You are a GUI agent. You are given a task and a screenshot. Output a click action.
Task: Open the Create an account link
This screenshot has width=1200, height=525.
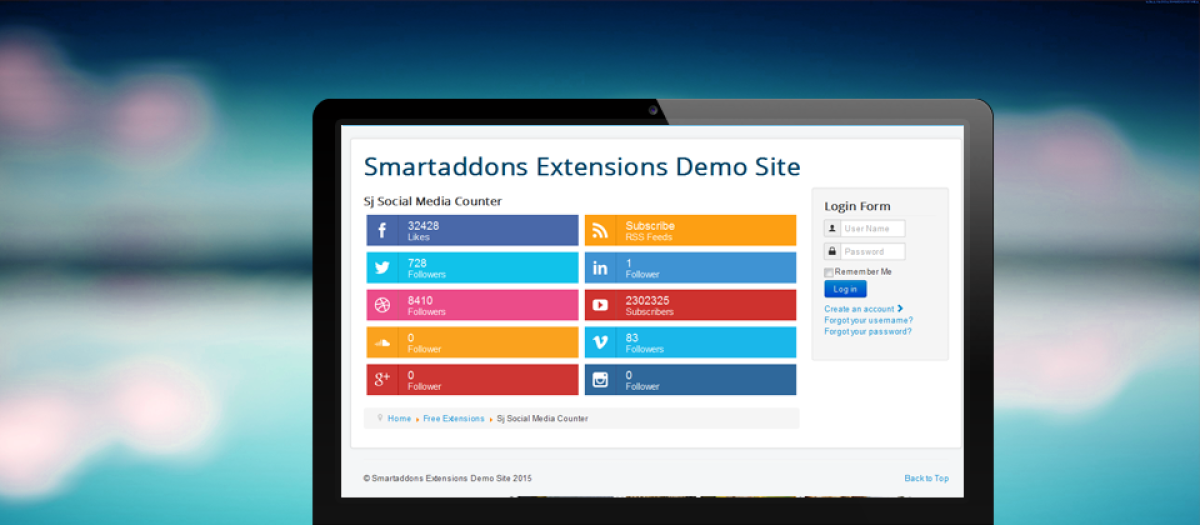pos(859,309)
